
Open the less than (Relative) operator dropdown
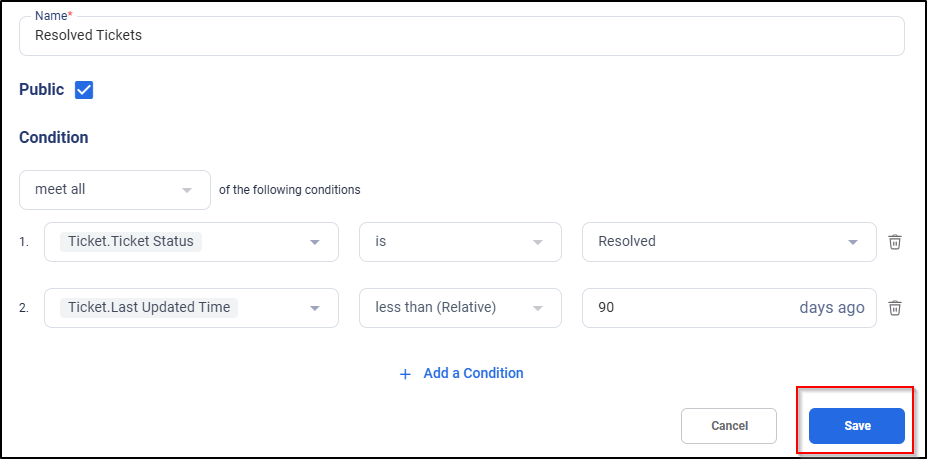(460, 308)
